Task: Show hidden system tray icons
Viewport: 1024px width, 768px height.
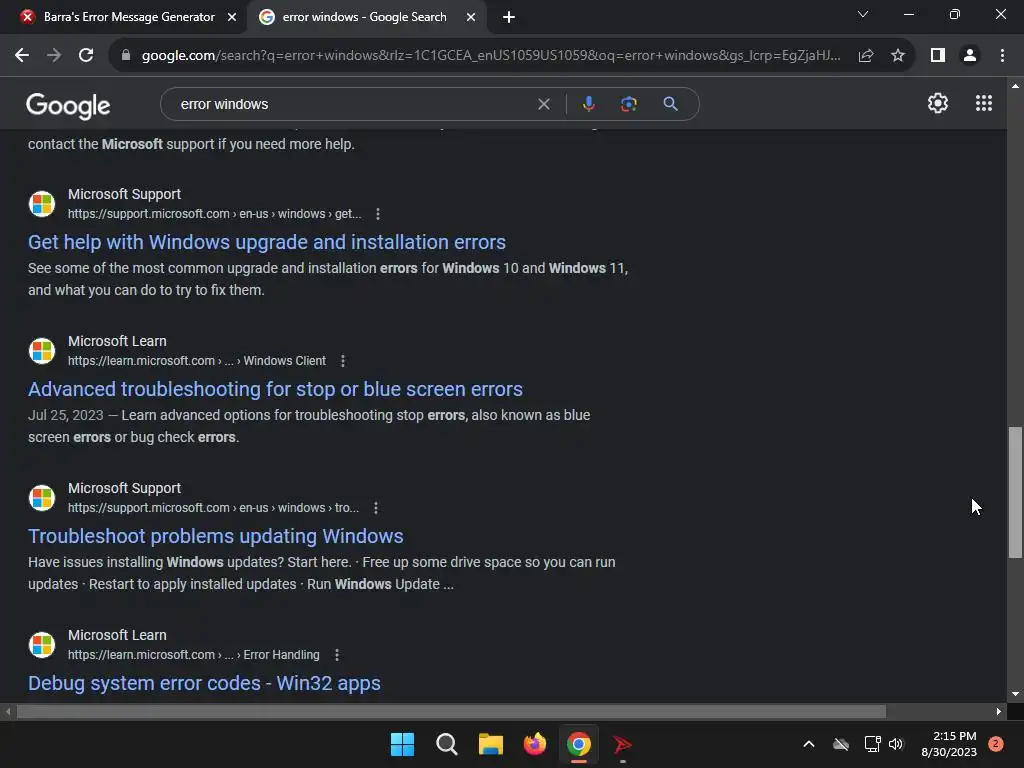Action: click(x=808, y=744)
